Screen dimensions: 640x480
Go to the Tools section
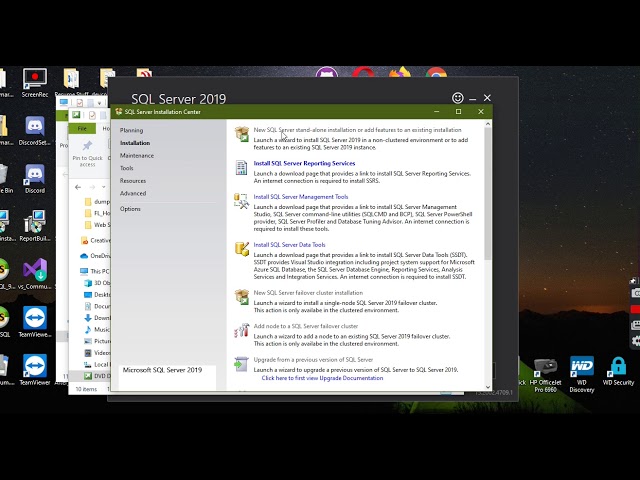[127, 168]
